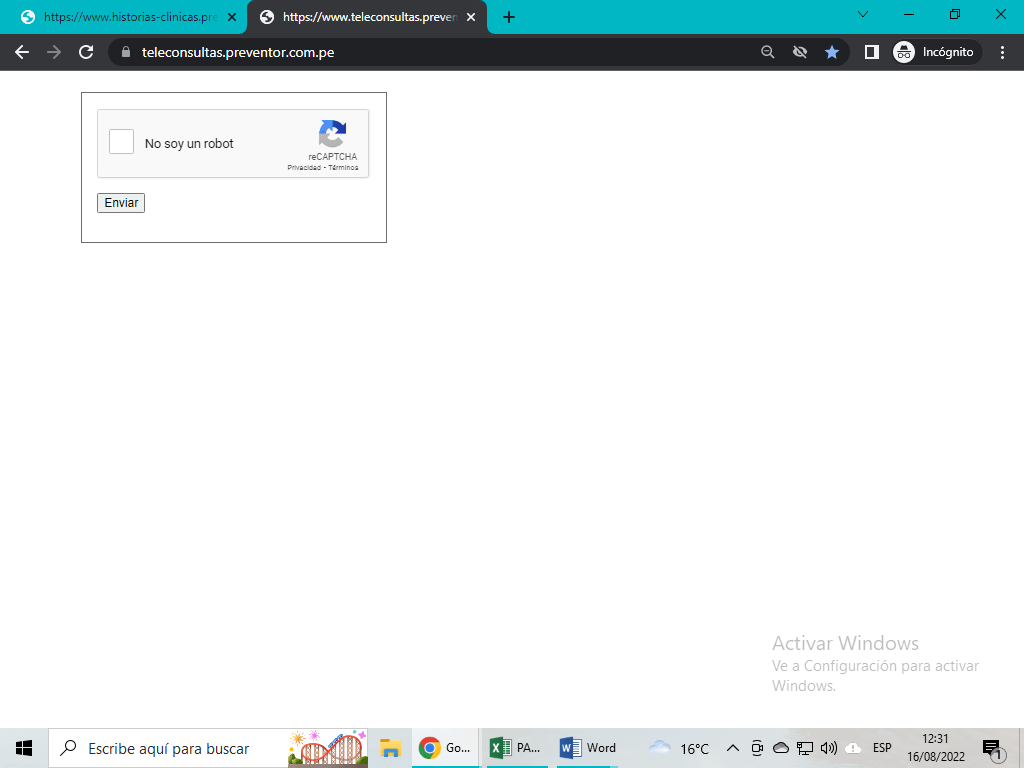Viewport: 1024px width, 768px height.
Task: Minimize the Chrome window
Action: [x=908, y=14]
